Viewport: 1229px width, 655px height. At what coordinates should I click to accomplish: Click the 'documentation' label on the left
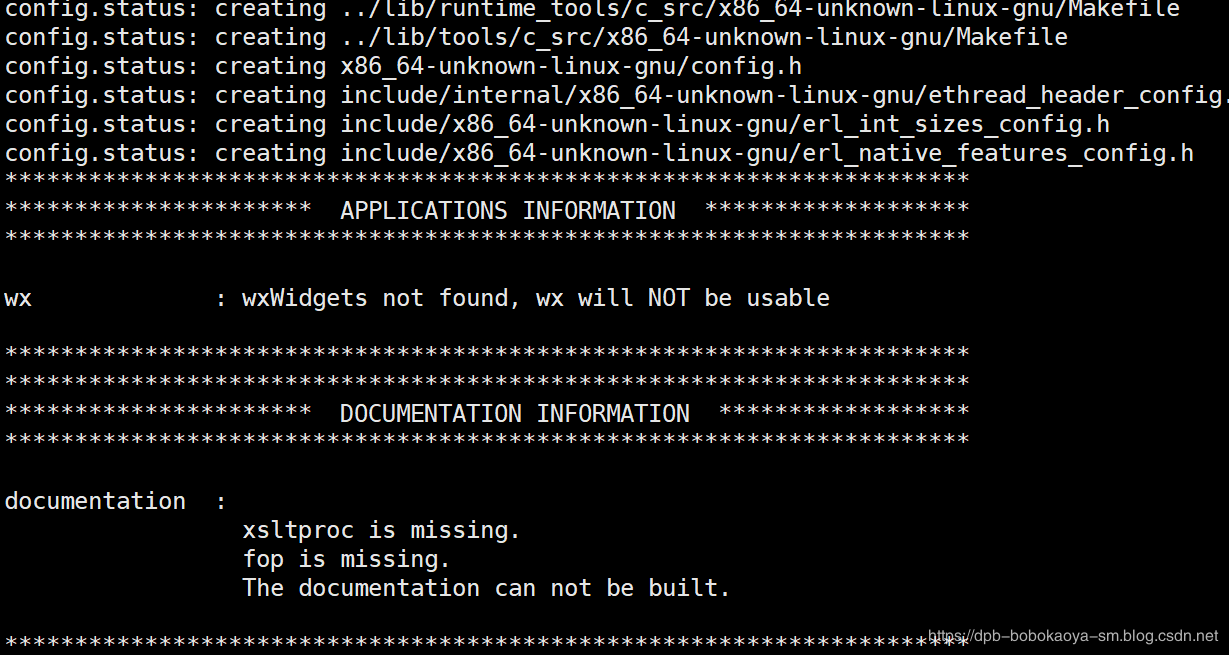[95, 501]
